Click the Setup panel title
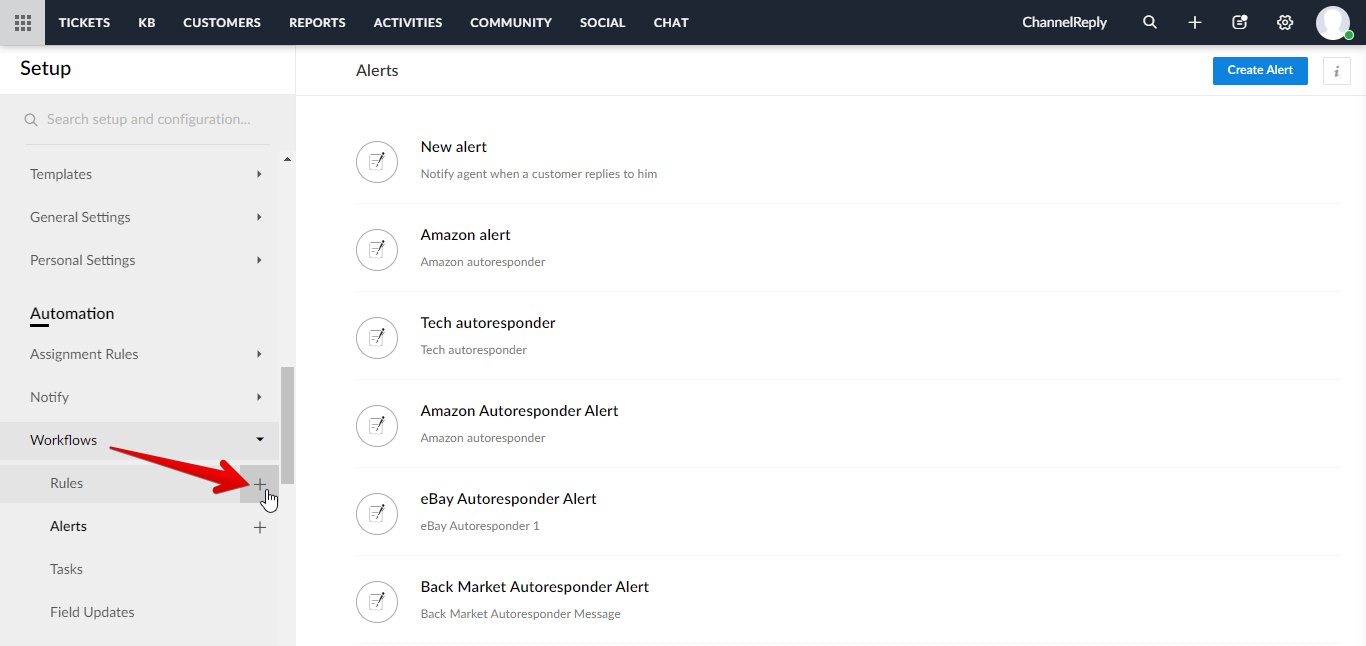 (x=46, y=69)
